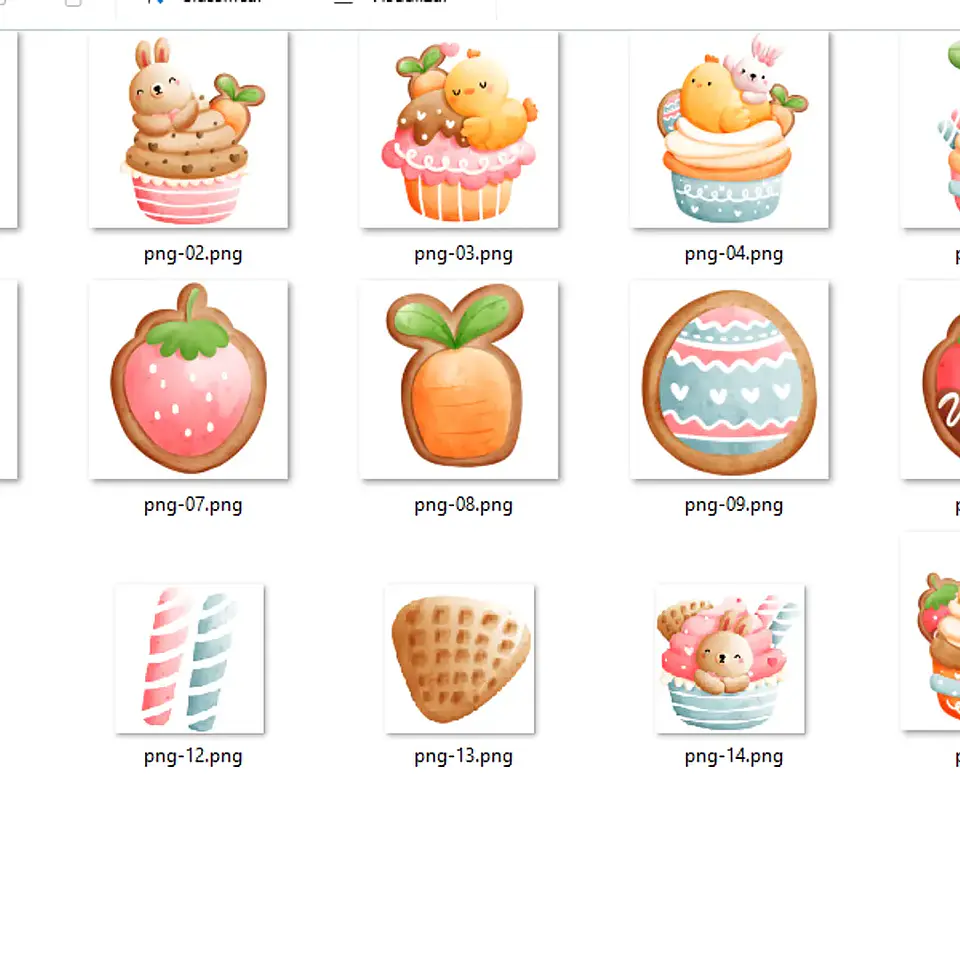Click the file name png-02.png

193,254
